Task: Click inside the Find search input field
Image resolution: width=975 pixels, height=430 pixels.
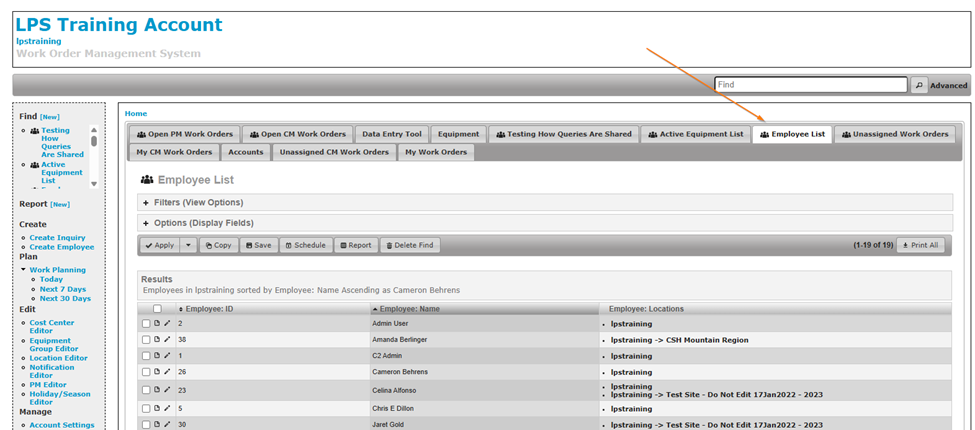Action: click(x=810, y=86)
